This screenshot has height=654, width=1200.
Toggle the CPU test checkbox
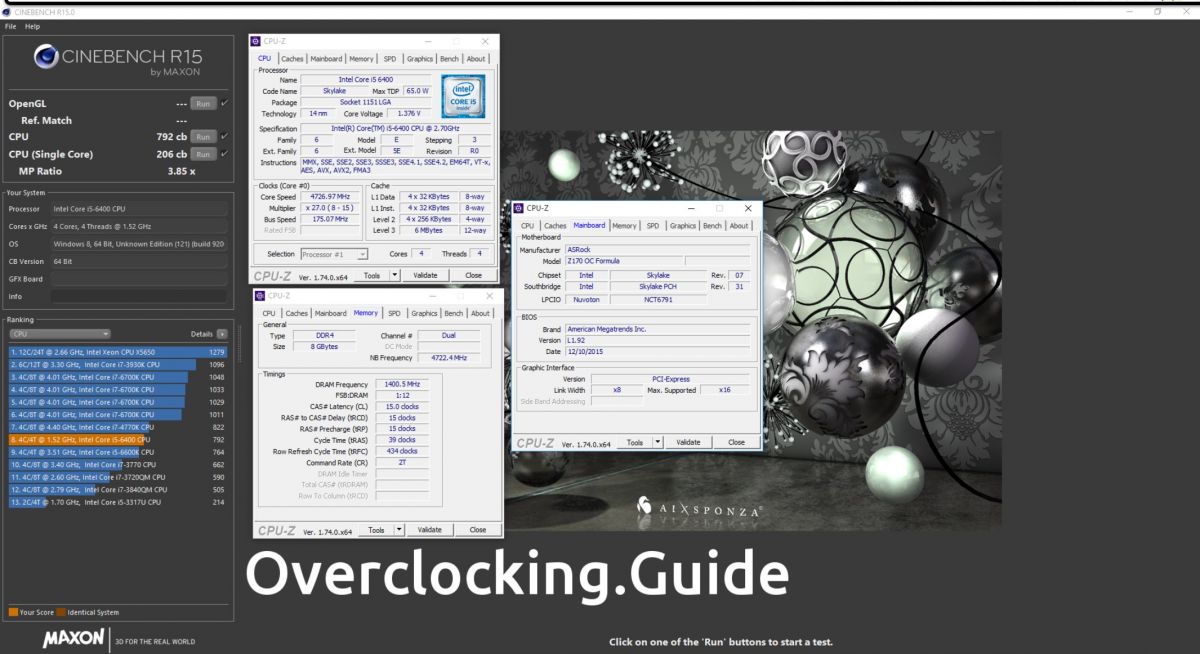[x=224, y=137]
